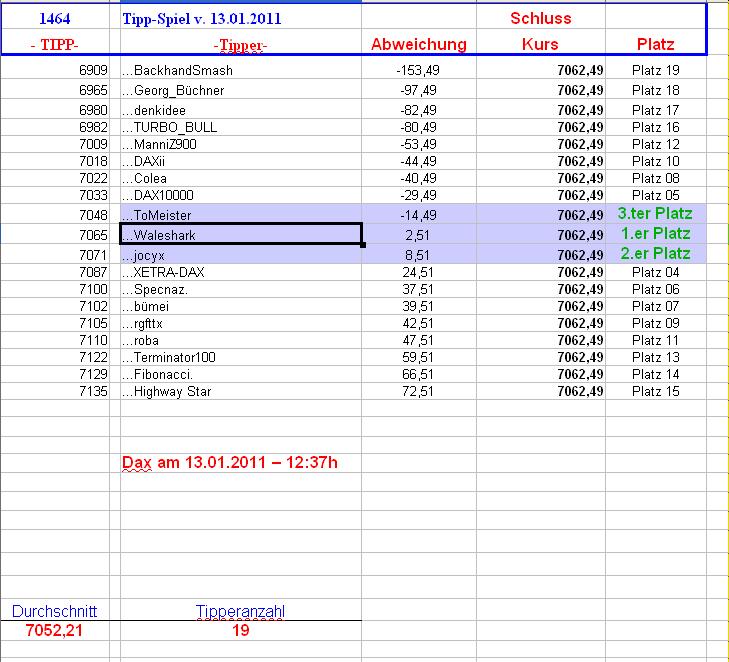Click the deviation cell -97,49
The height and width of the screenshot is (662, 729).
pos(418,90)
